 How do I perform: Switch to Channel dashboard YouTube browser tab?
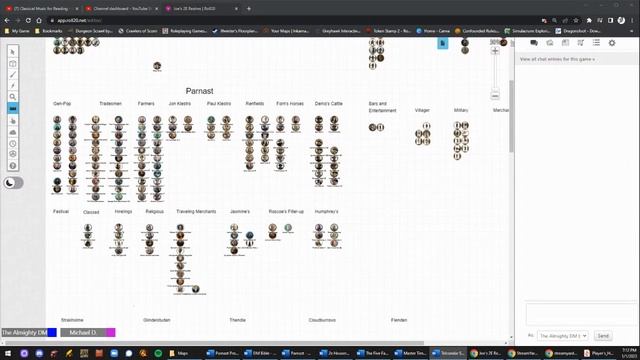(x=122, y=8)
